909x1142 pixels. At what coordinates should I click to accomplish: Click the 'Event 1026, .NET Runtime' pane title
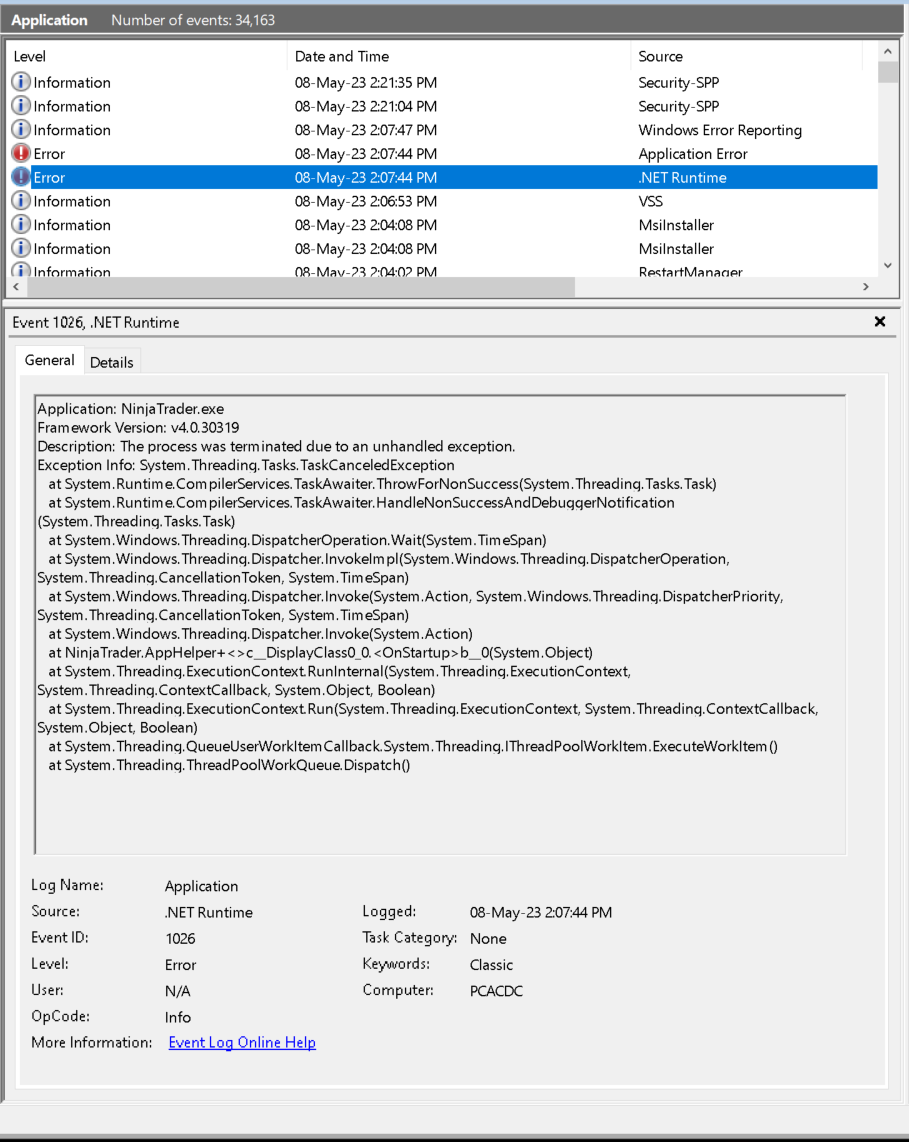95,322
